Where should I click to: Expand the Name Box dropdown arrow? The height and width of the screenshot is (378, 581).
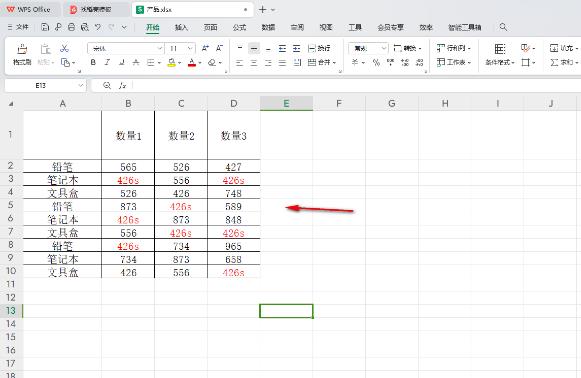tap(80, 86)
